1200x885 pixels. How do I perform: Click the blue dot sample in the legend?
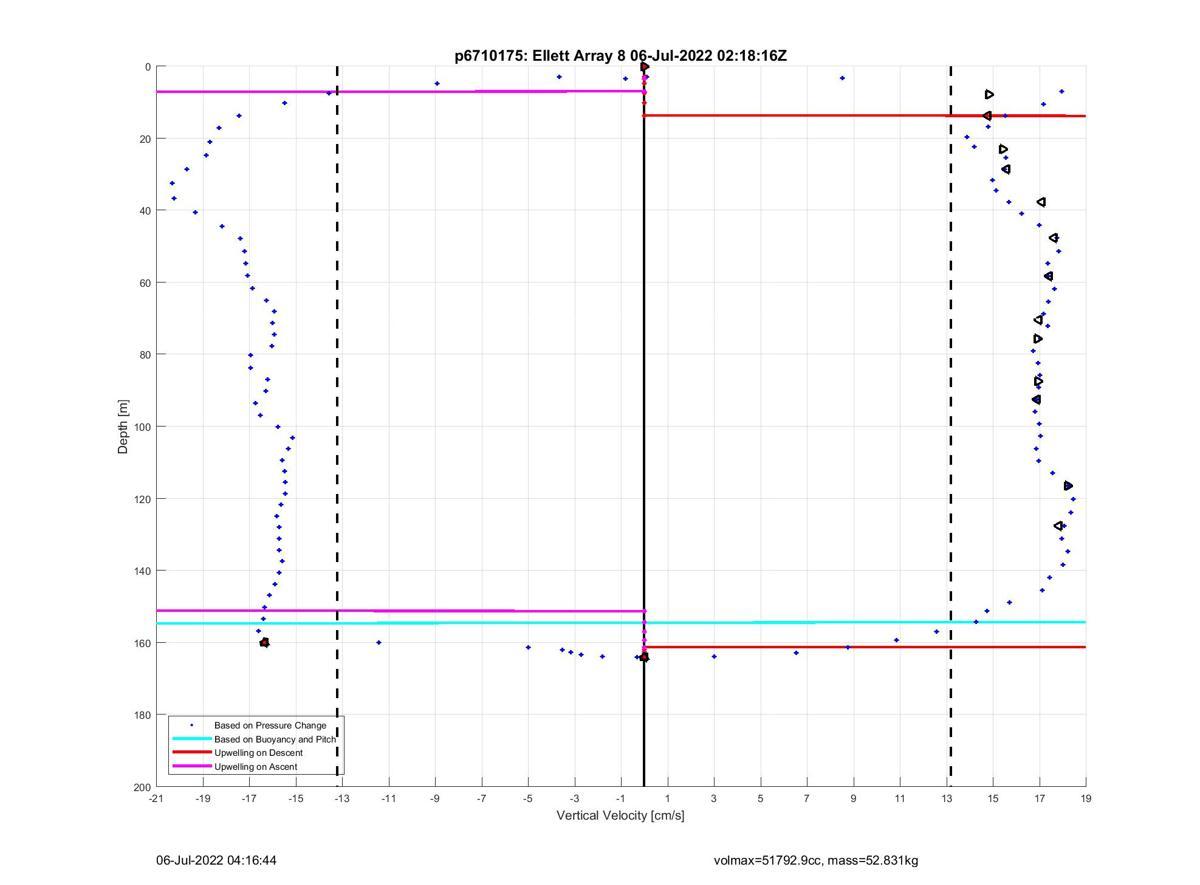(192, 725)
